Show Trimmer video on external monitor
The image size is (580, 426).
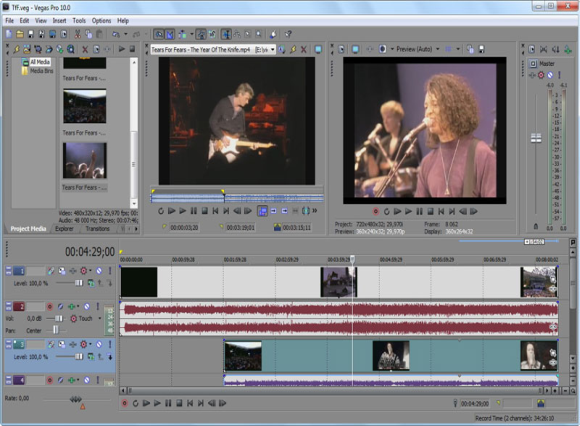[318, 49]
